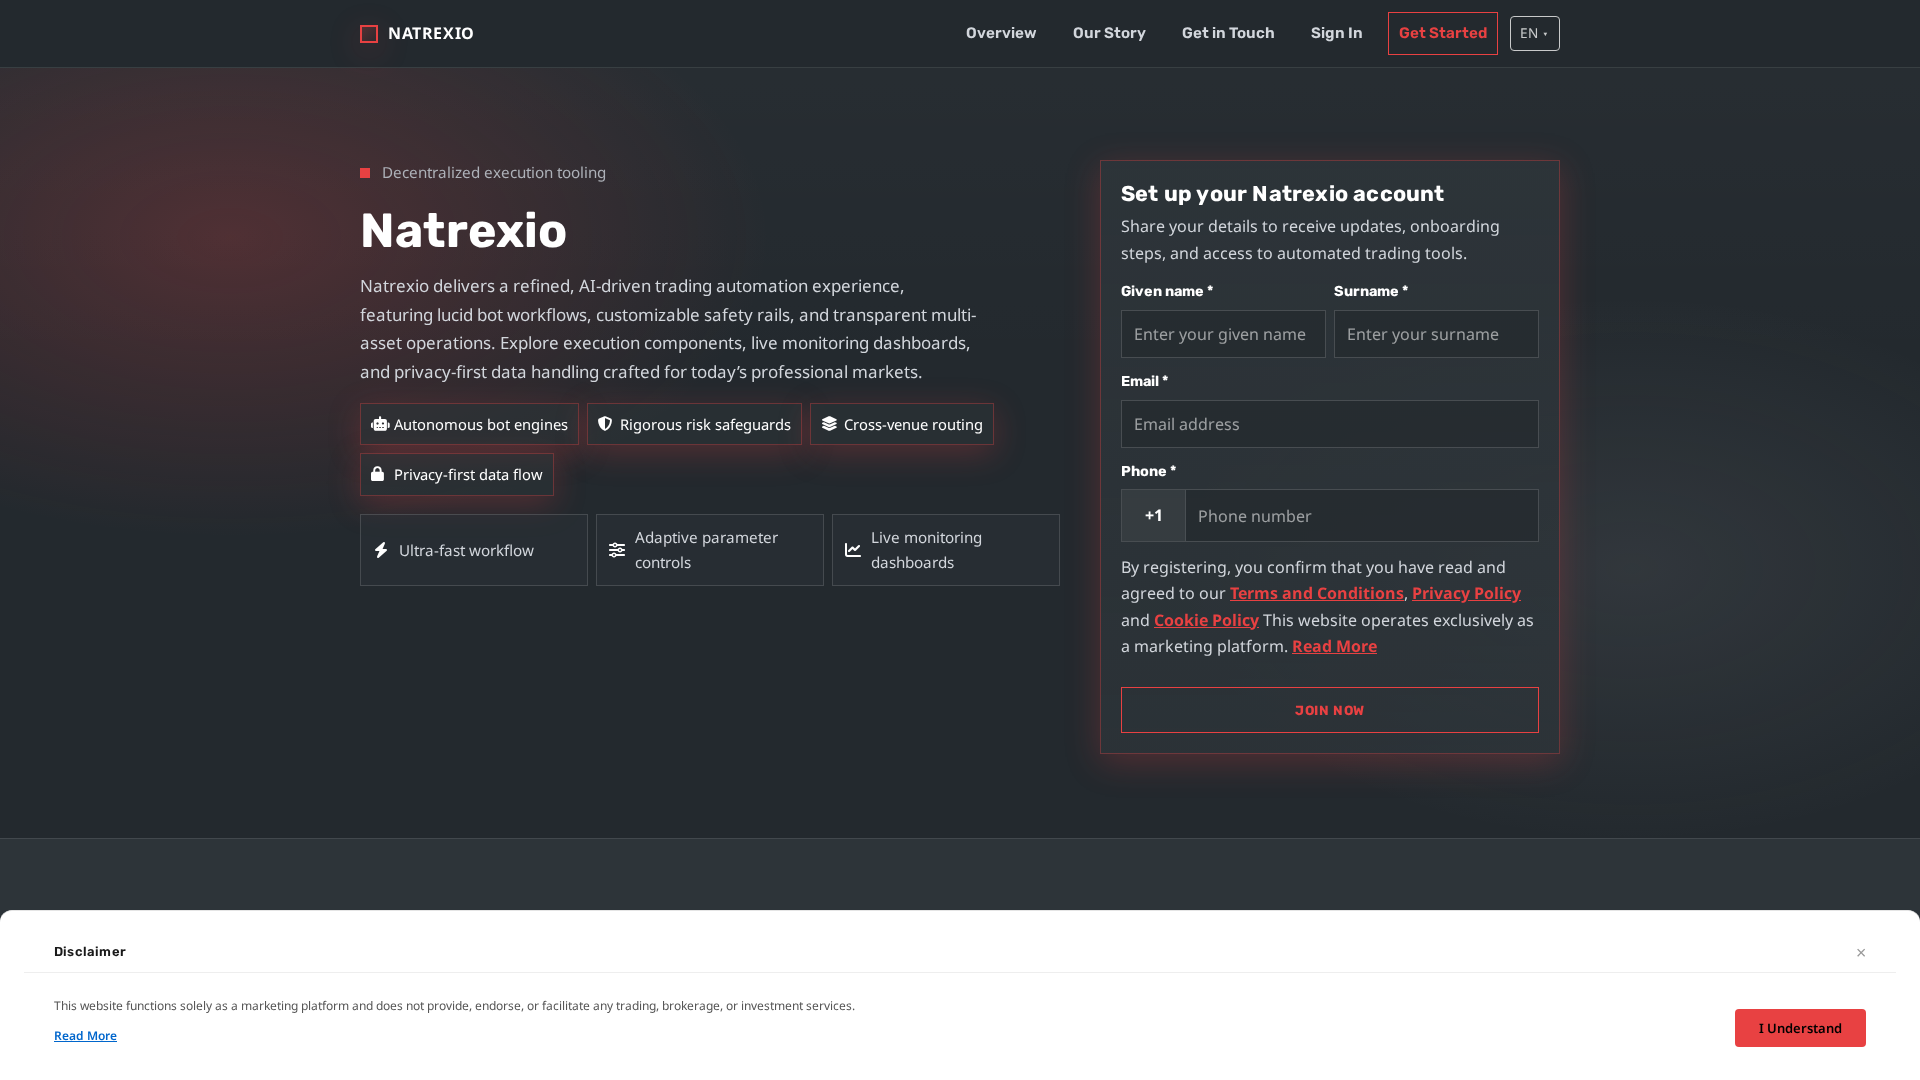This screenshot has width=1920, height=1080.
Task: Open the Overview nav item
Action: pyautogui.click(x=1001, y=33)
